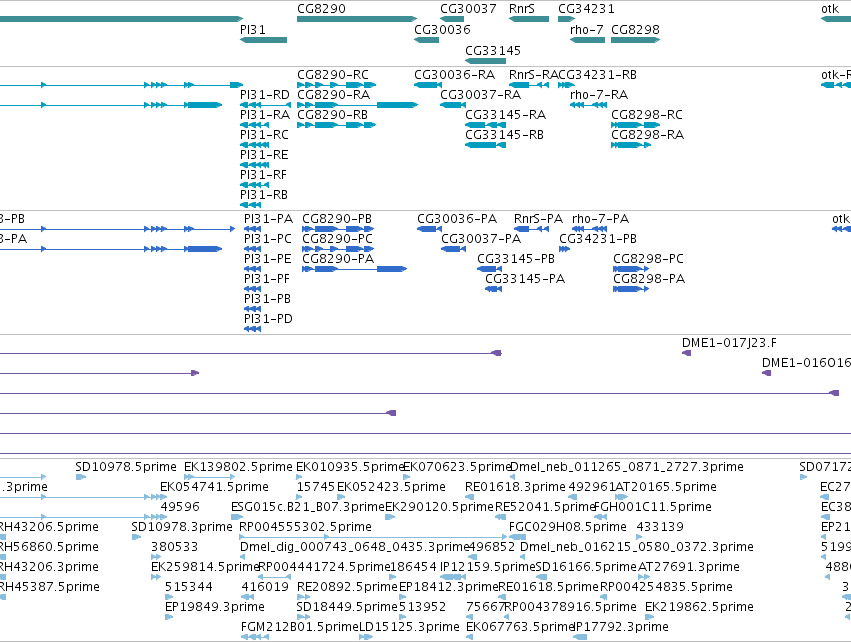Select the RE20892.5prime EST label
Image resolution: width=851 pixels, height=642 pixels.
[x=347, y=587]
